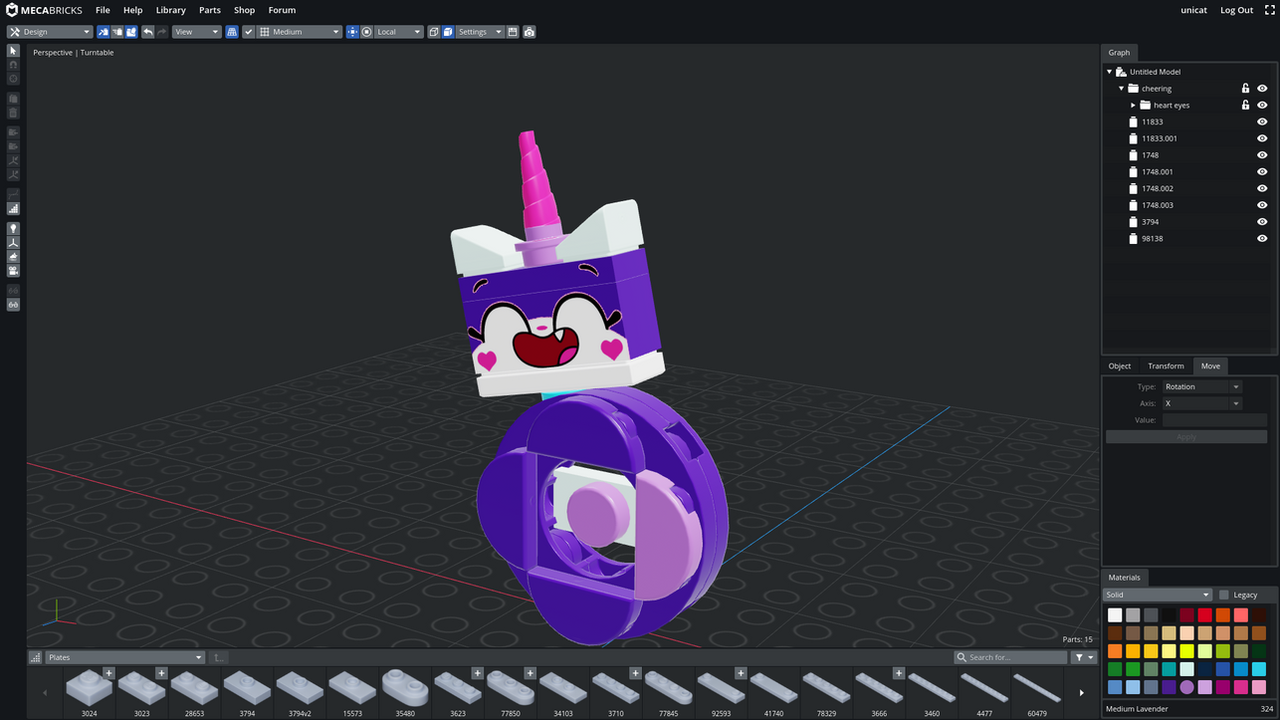The width and height of the screenshot is (1280, 720).
Task: Open the Solid material type dropdown
Action: (x=1157, y=595)
